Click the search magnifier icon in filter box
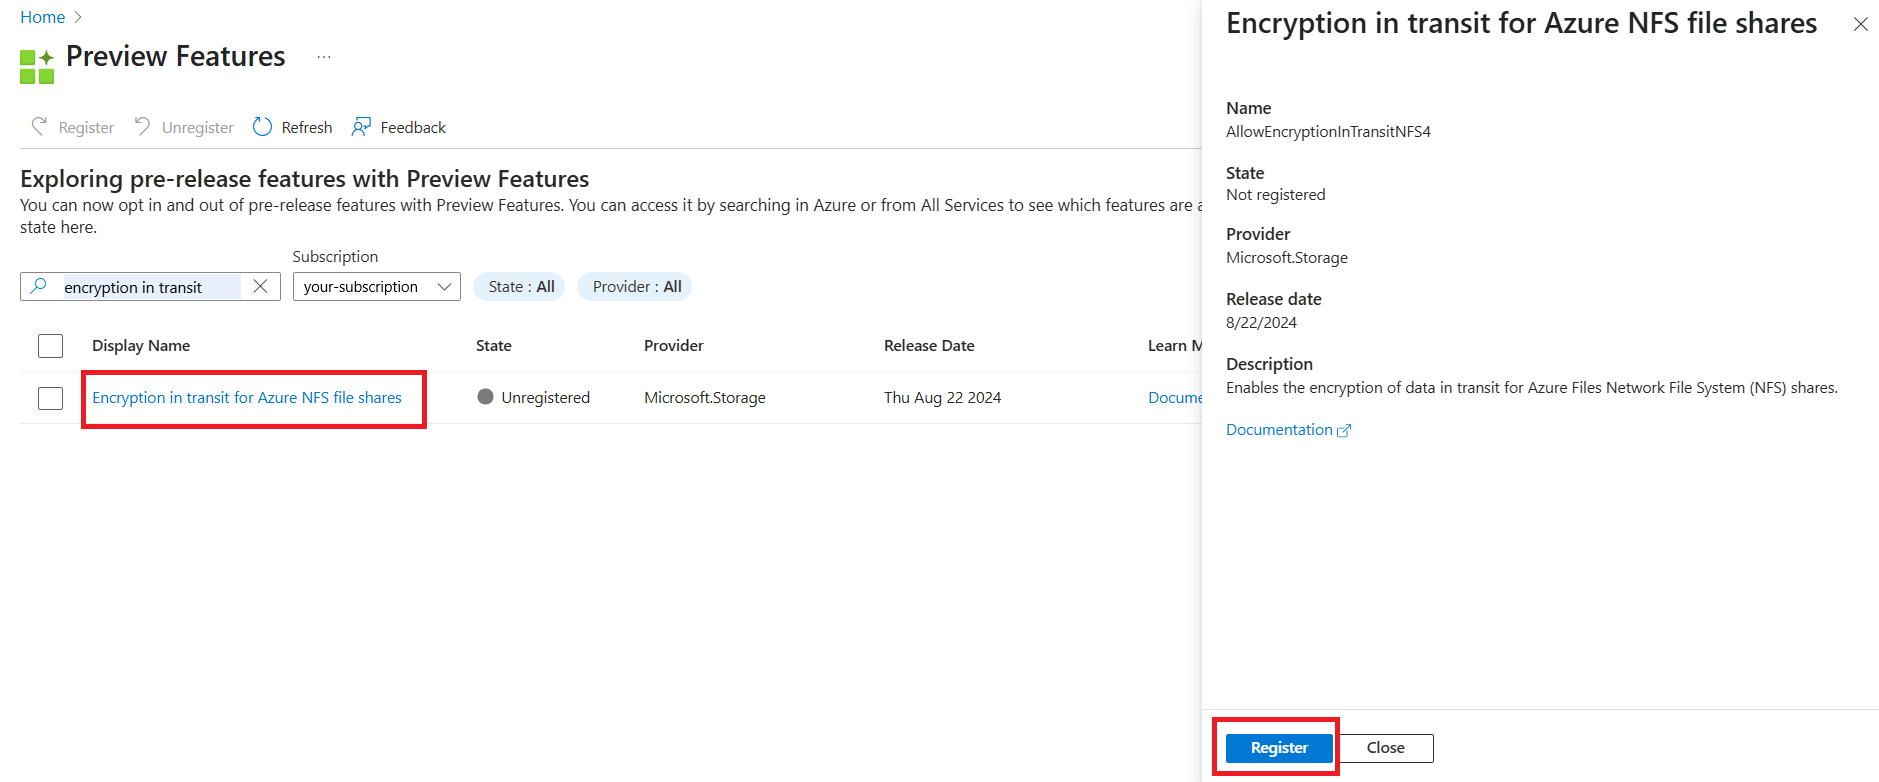The width and height of the screenshot is (1879, 782). pyautogui.click(x=39, y=286)
